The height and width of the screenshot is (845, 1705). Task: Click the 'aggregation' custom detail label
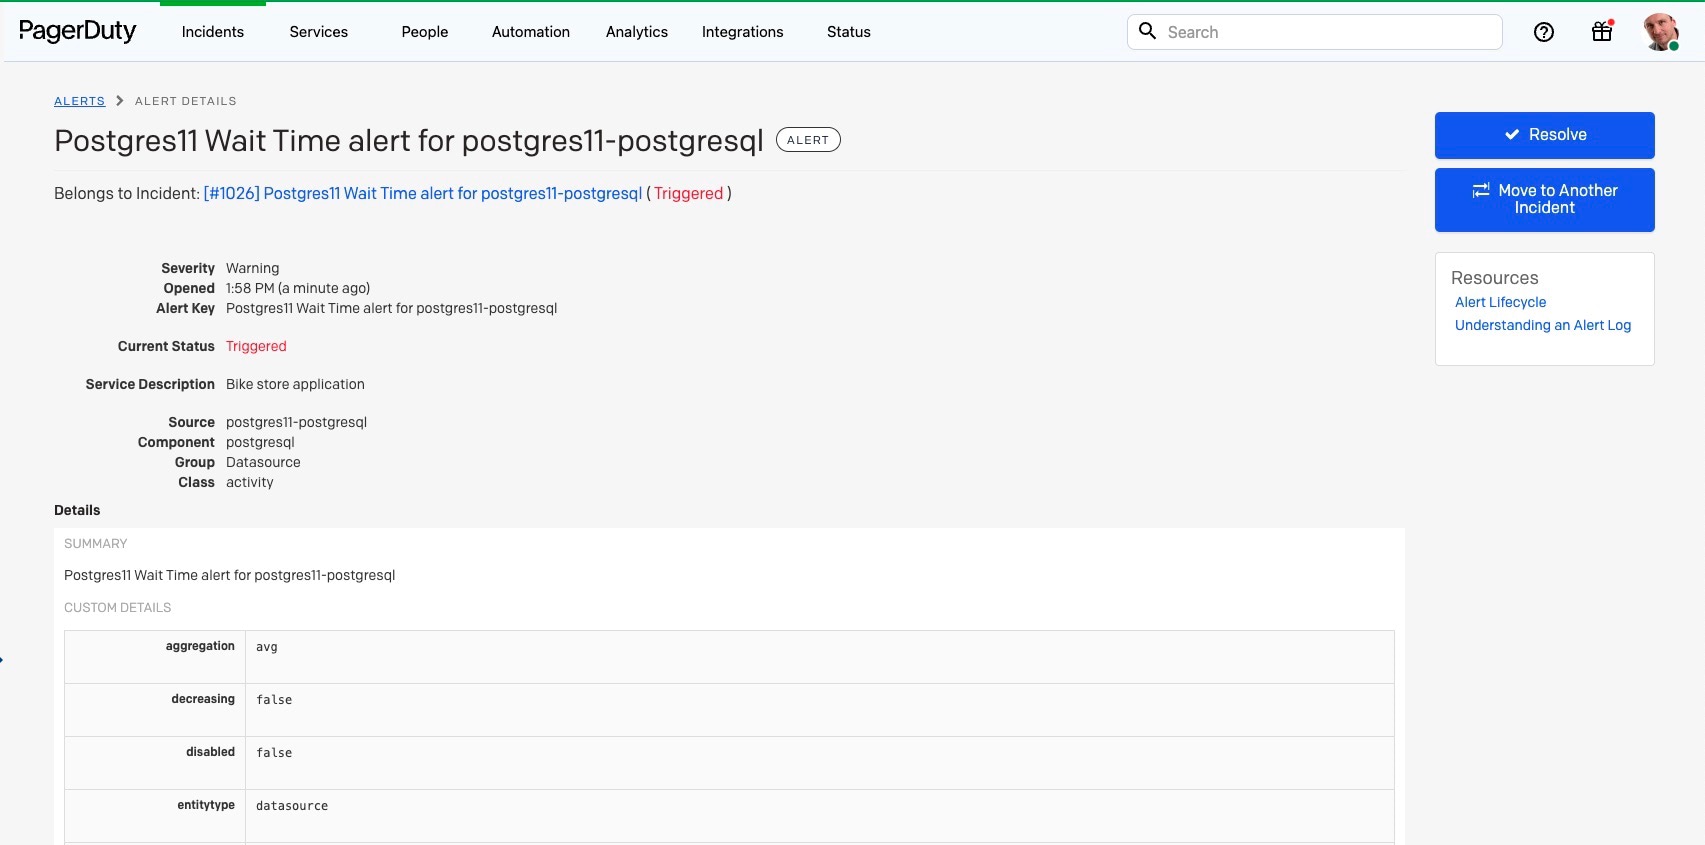[200, 646]
